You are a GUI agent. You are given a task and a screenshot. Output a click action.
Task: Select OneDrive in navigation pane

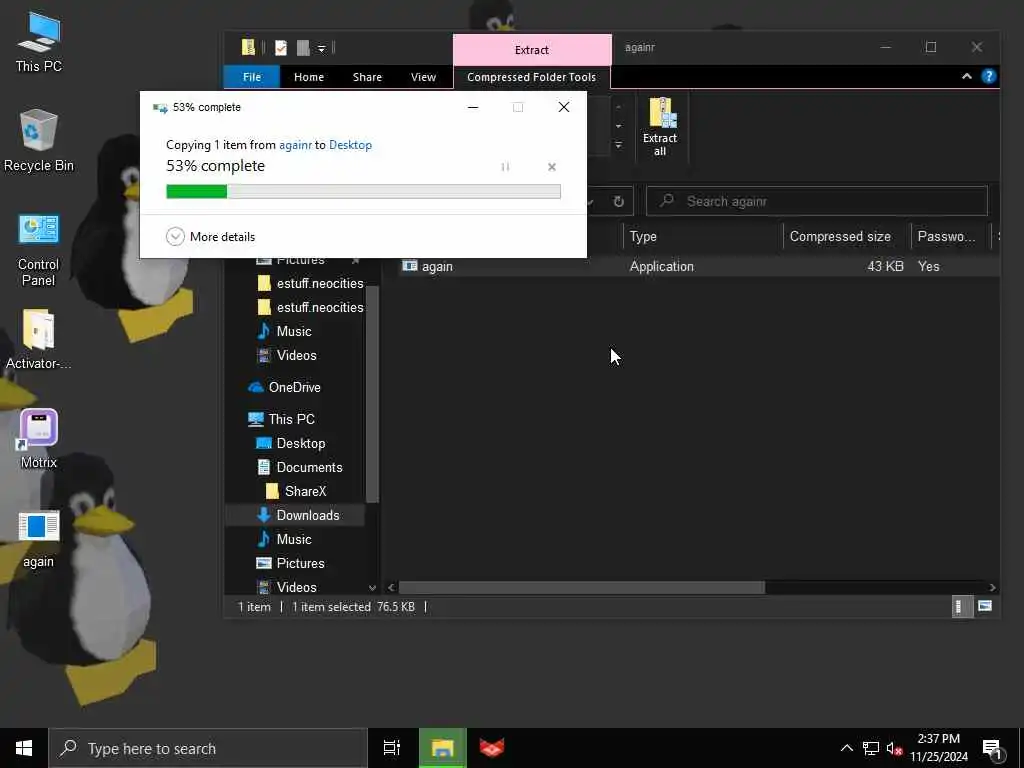[x=285, y=387]
